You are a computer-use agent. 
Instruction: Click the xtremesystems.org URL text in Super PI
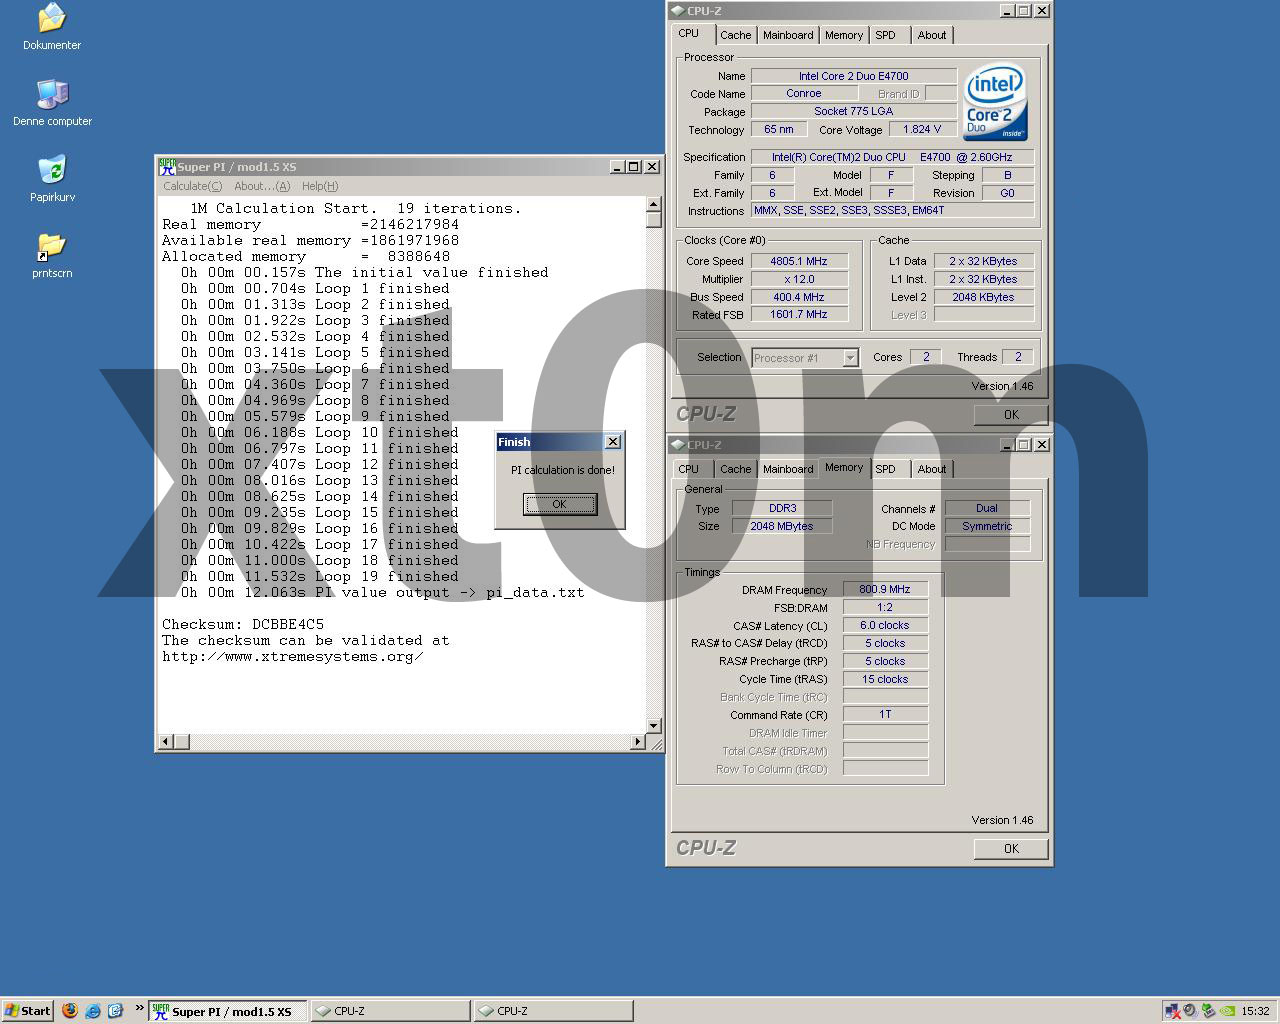click(292, 656)
